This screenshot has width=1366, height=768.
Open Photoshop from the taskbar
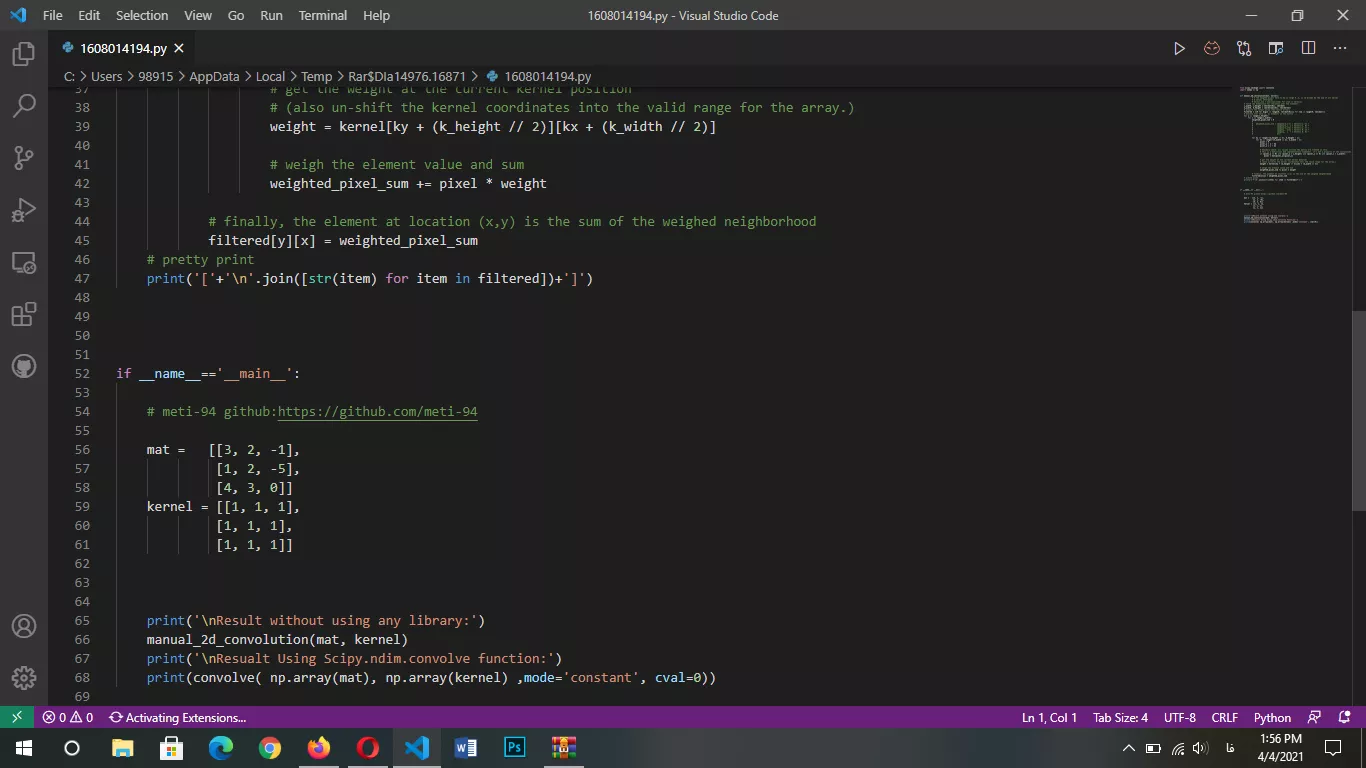coord(514,747)
